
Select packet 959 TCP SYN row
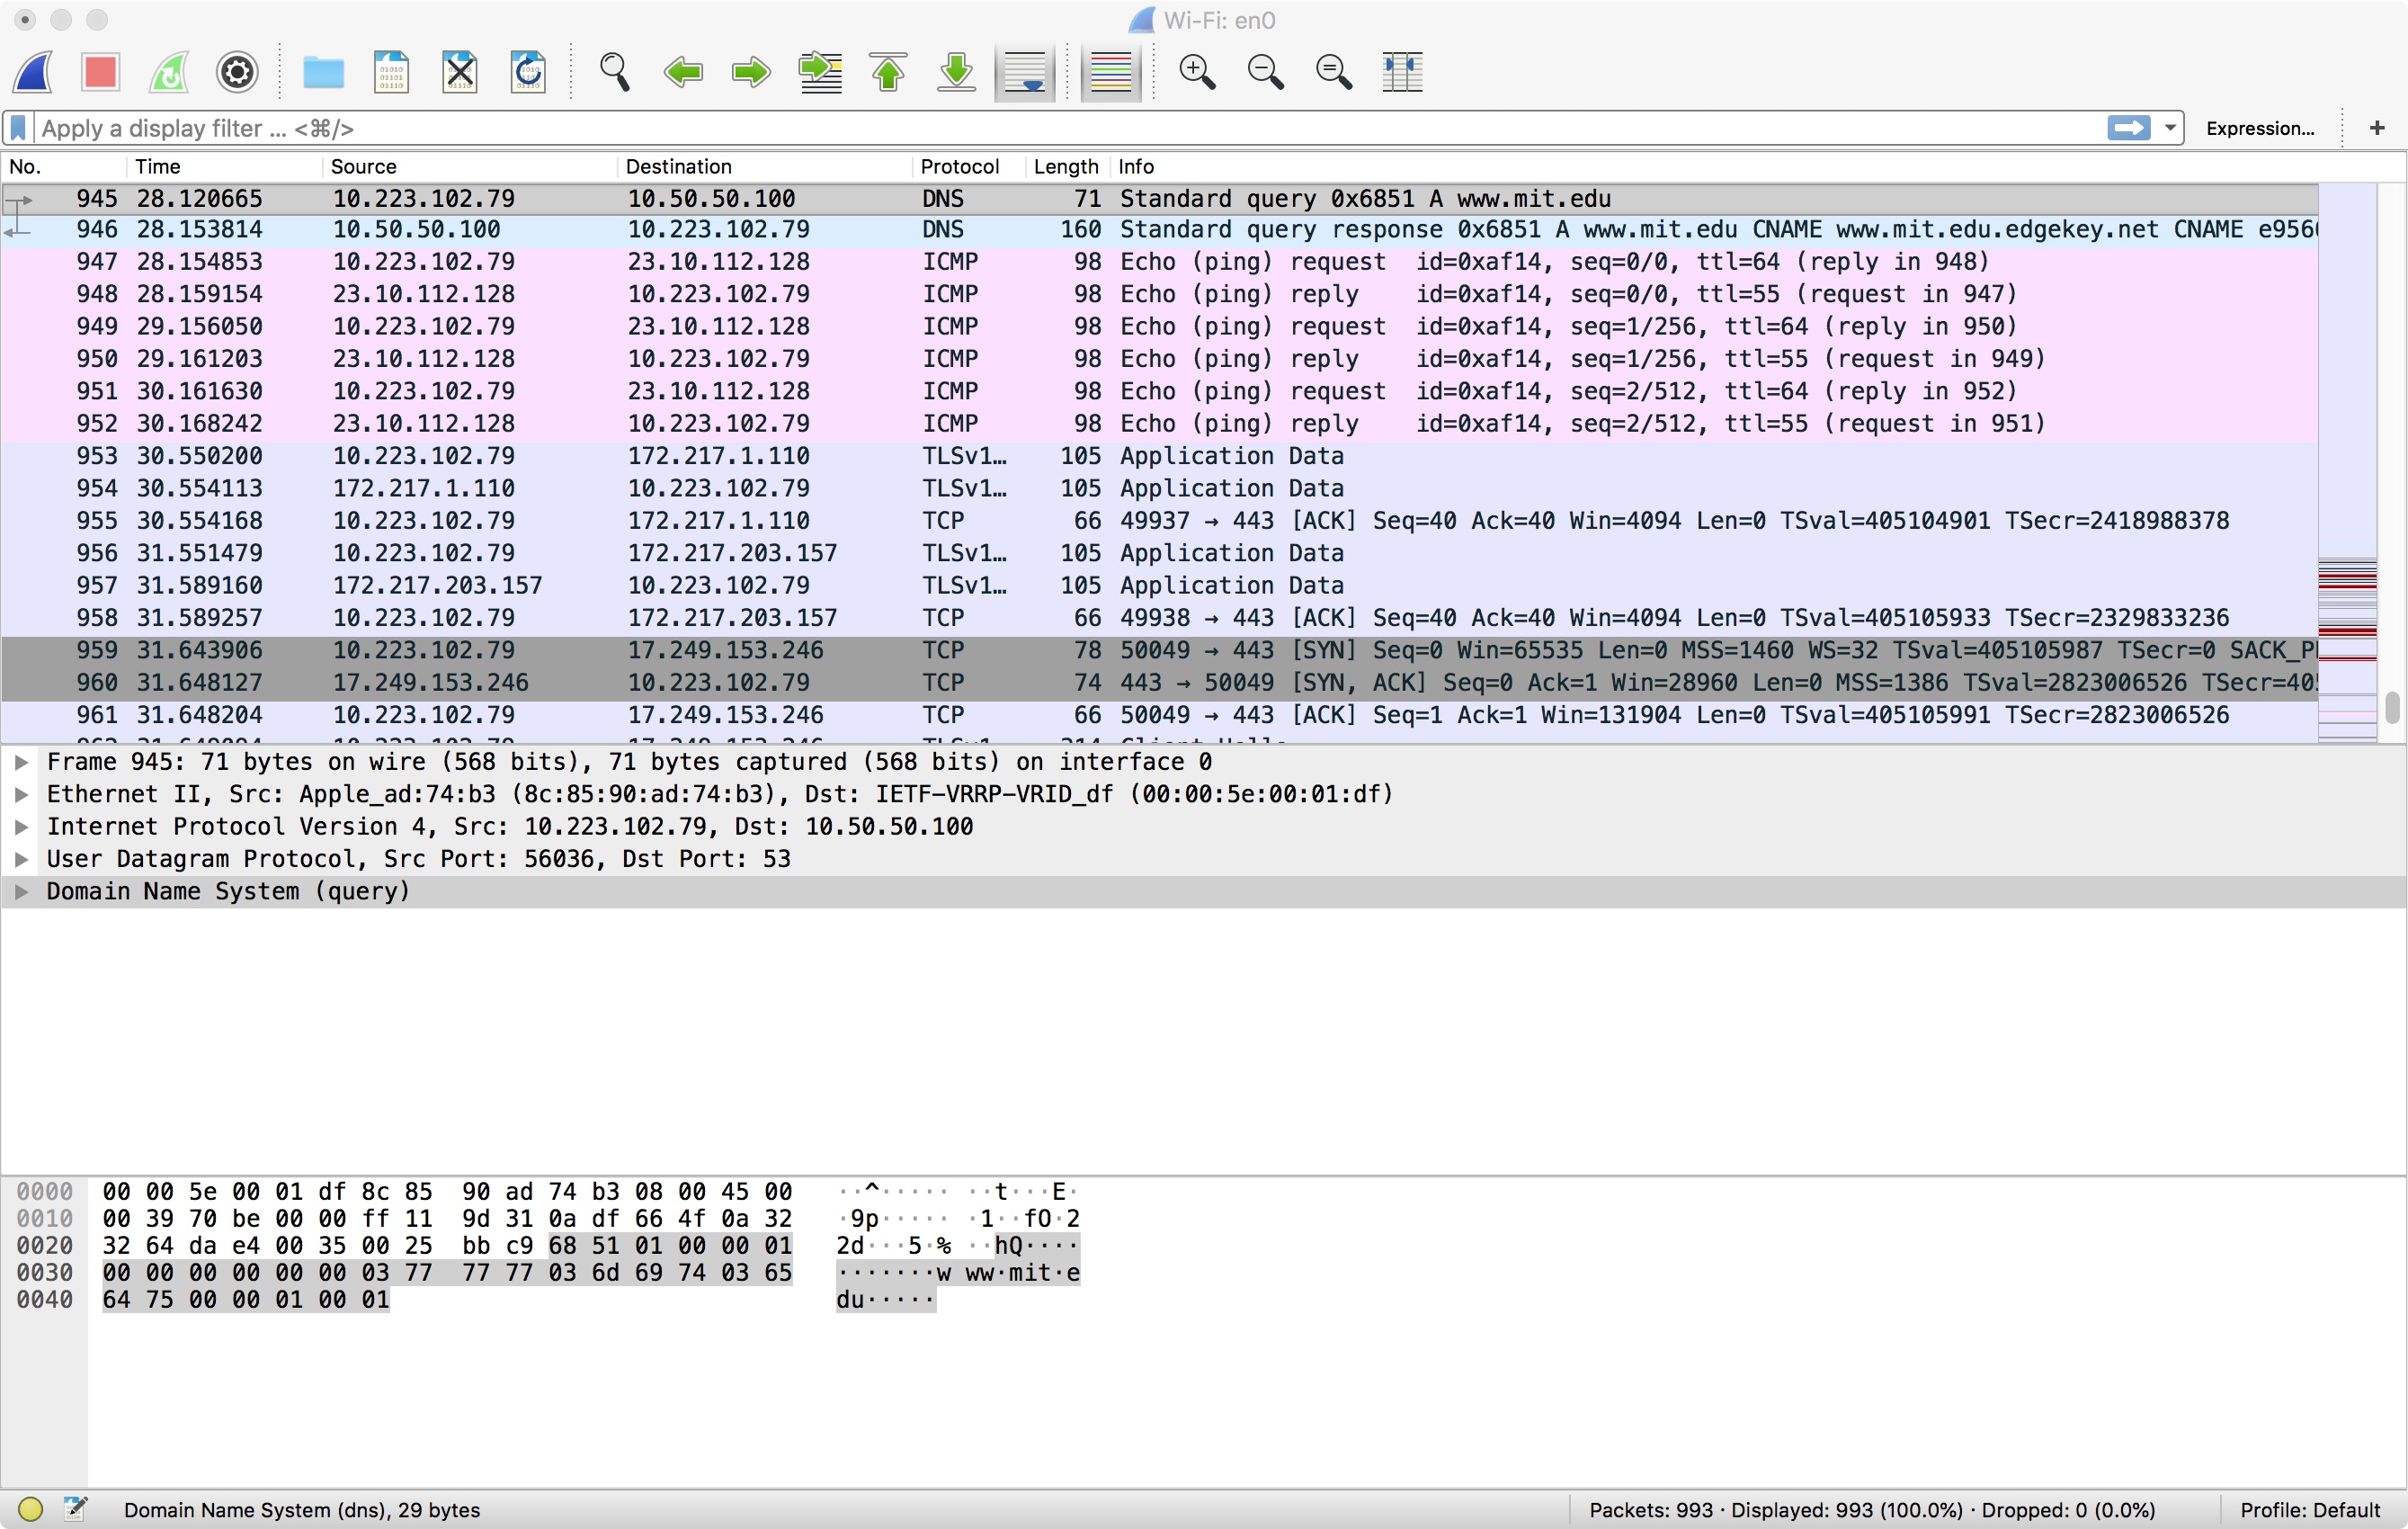coord(1160,650)
